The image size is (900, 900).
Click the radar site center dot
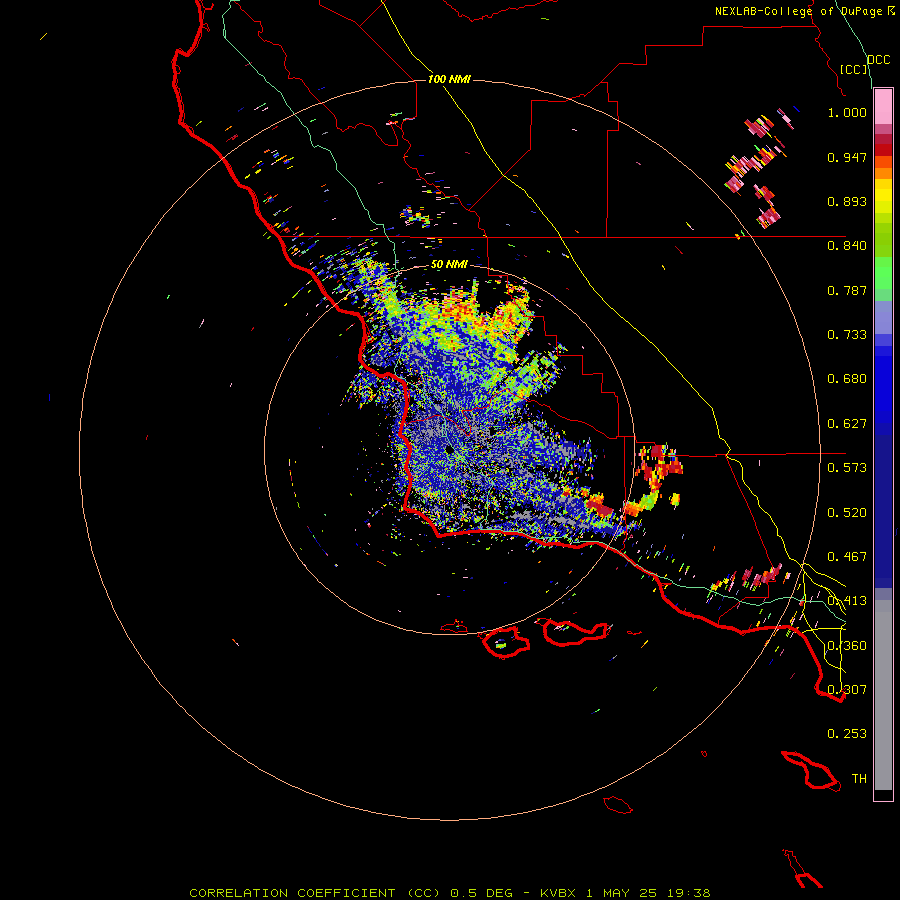449,450
